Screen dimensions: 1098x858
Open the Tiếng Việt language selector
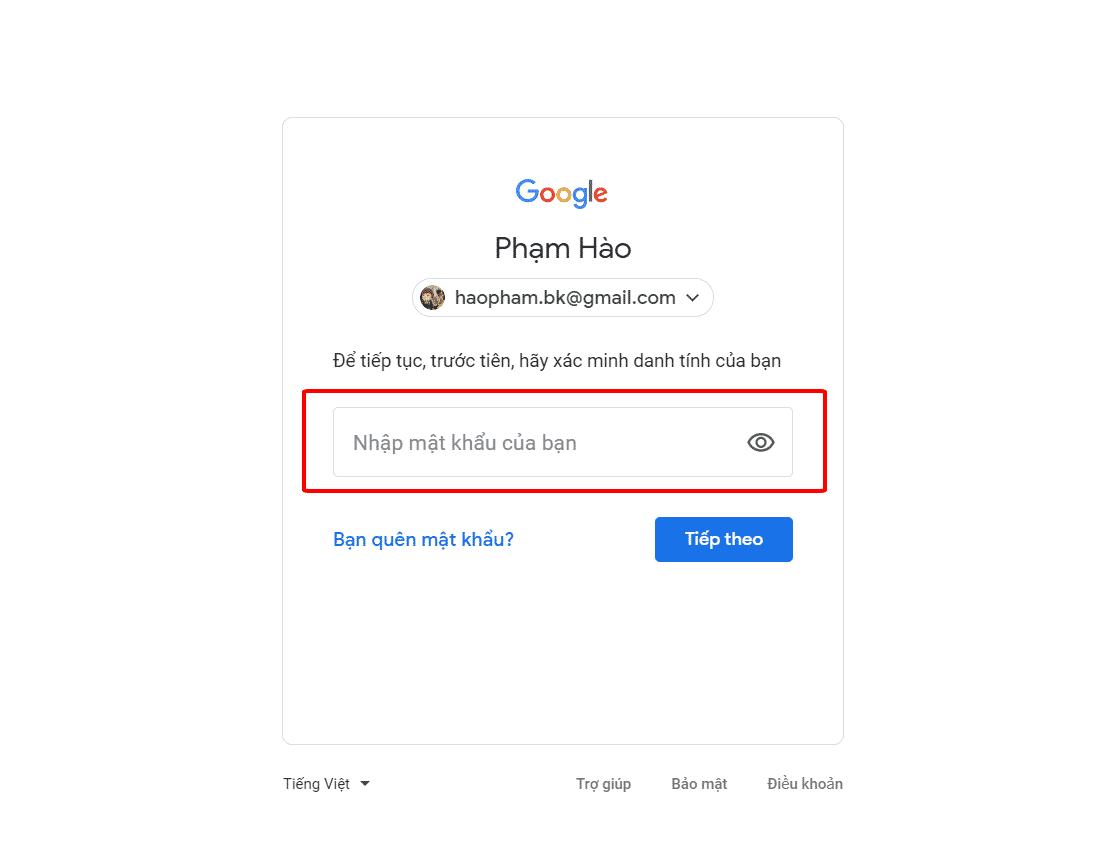(x=326, y=784)
